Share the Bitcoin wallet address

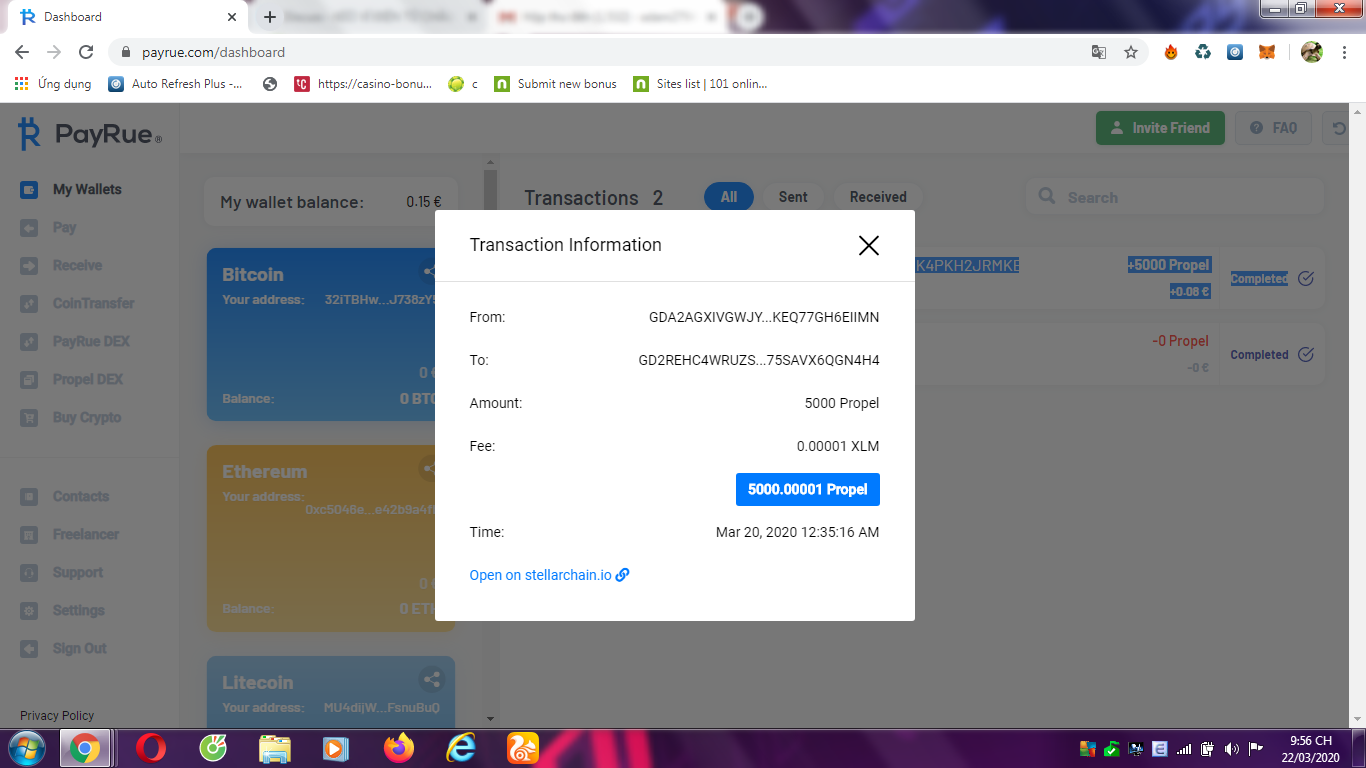[429, 271]
